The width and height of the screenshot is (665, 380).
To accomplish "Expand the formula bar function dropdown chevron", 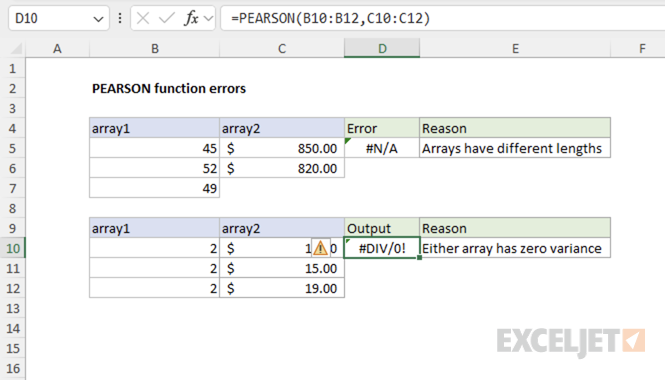I will (208, 19).
